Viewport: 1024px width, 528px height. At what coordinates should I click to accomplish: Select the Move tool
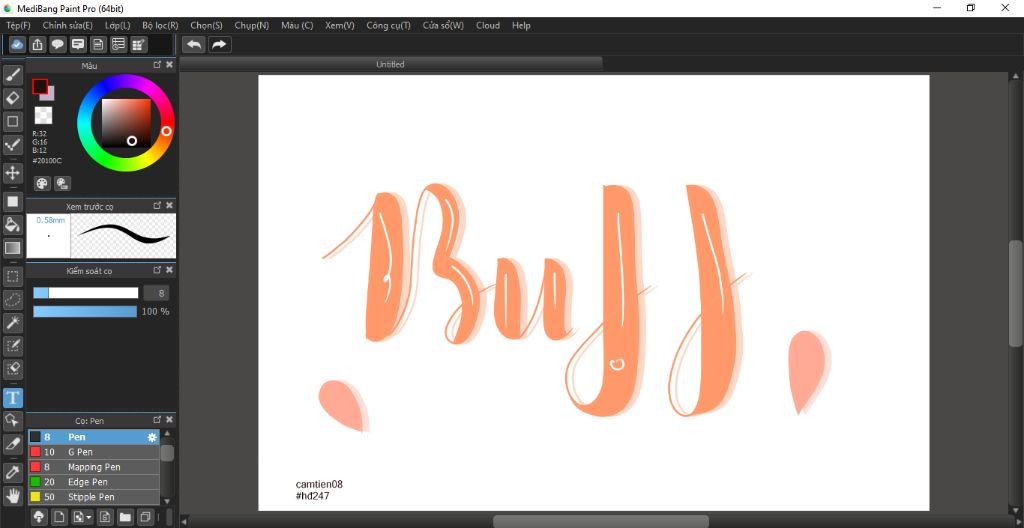point(12,173)
